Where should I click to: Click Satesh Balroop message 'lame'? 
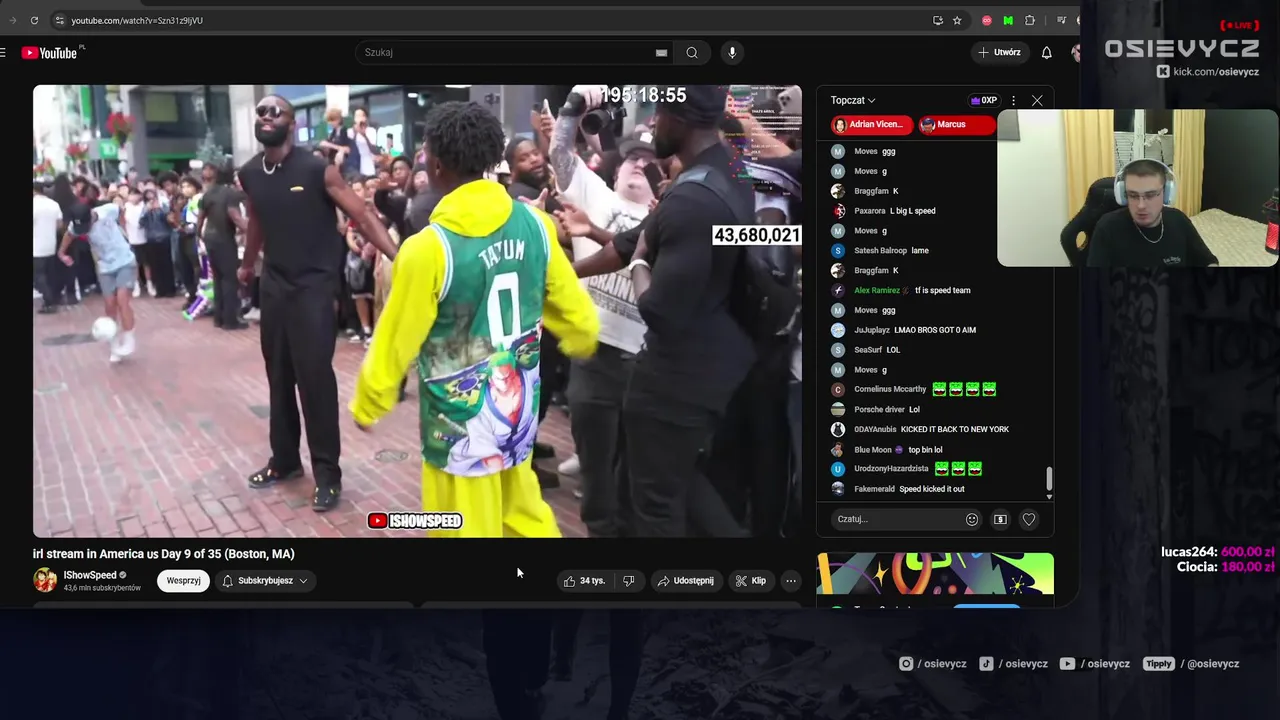[x=920, y=250]
